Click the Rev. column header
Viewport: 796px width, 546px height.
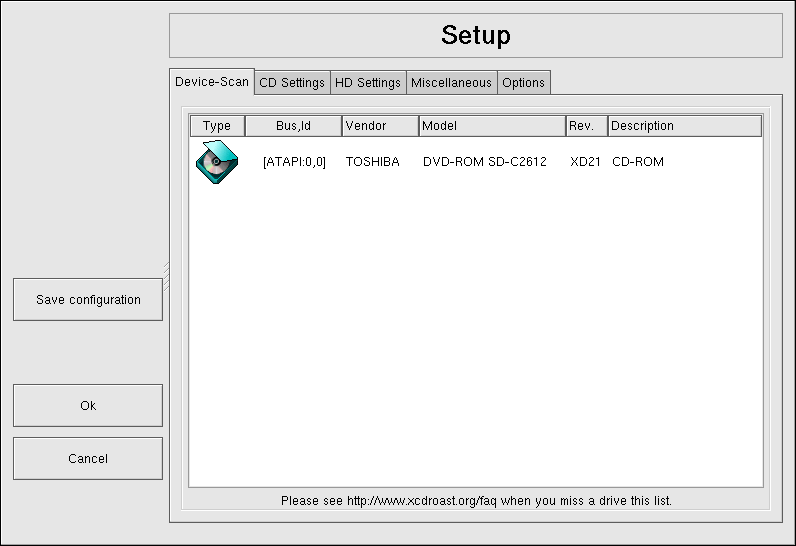click(586, 126)
